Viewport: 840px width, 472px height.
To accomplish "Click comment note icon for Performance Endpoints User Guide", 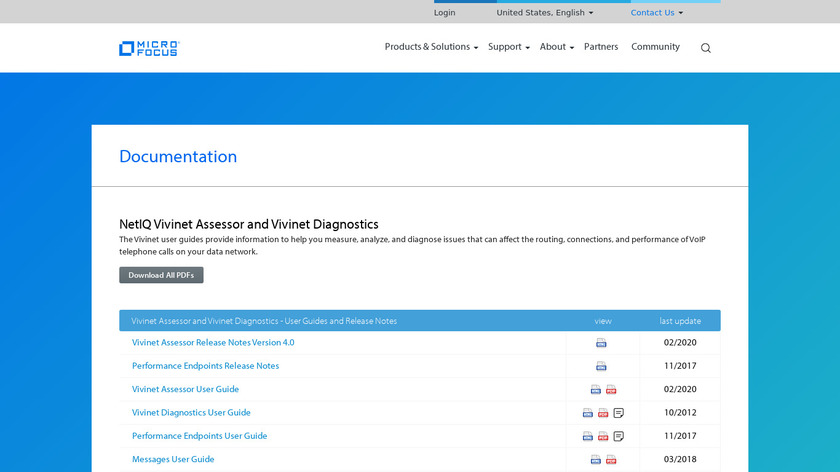I will [x=619, y=437].
